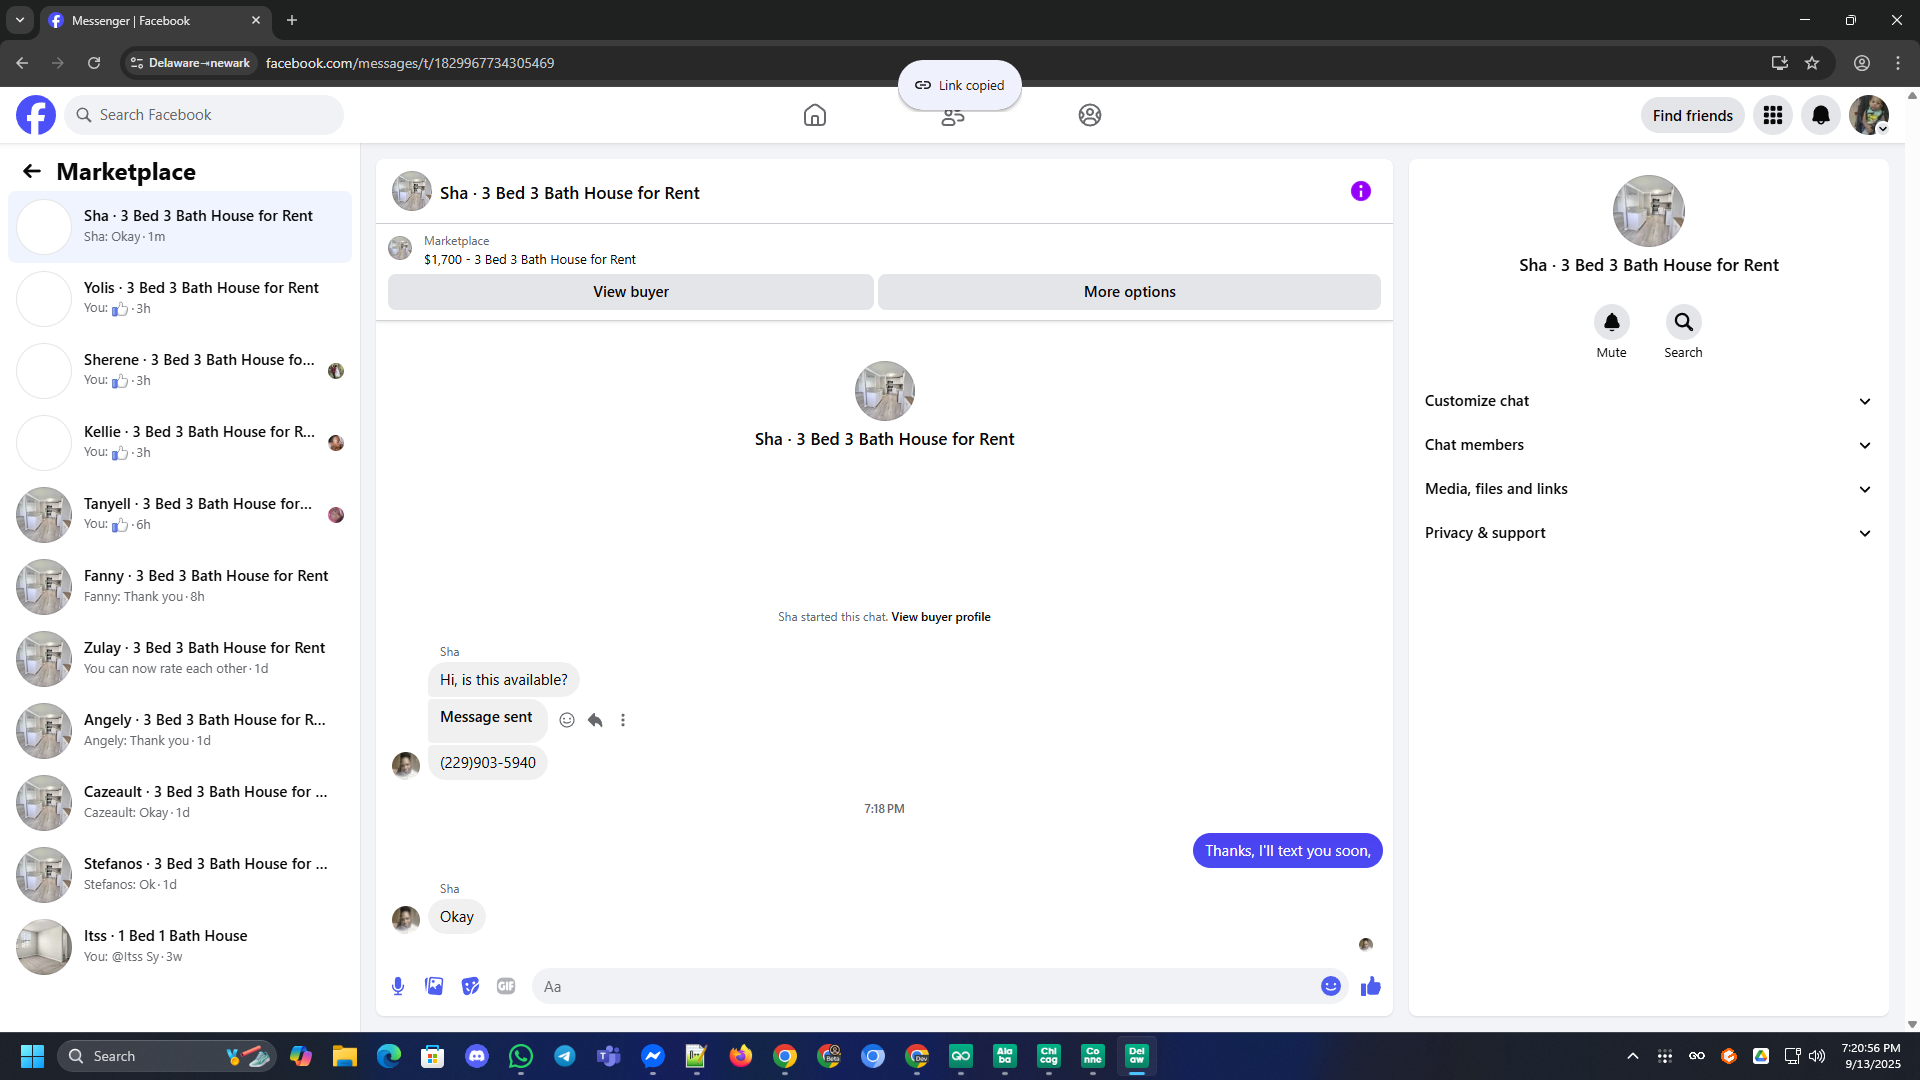Click the View buyer button
The height and width of the screenshot is (1080, 1920).
coord(630,292)
